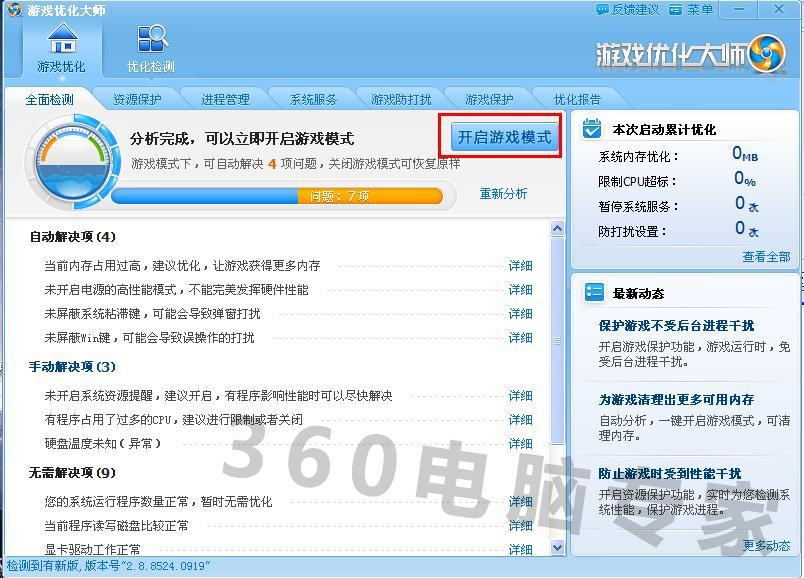Click the 问题：7项 progress bar

click(x=277, y=196)
